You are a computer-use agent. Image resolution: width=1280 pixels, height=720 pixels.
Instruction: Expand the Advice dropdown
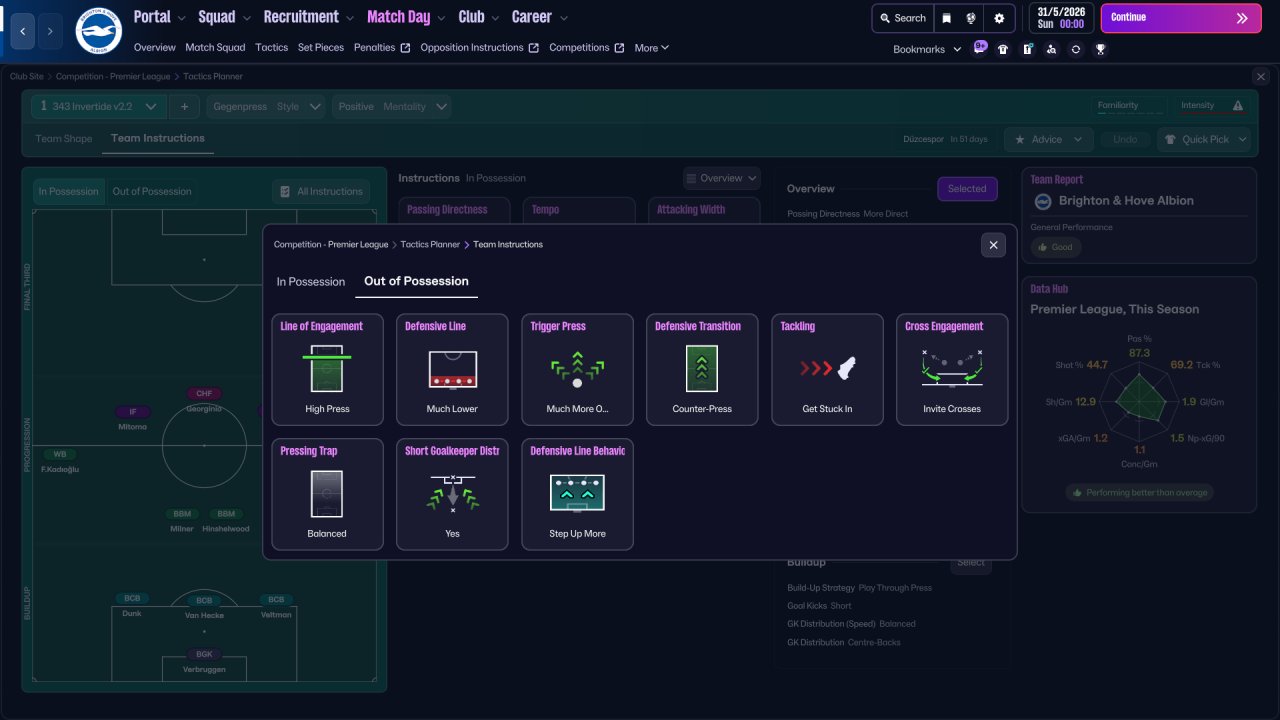[1048, 139]
